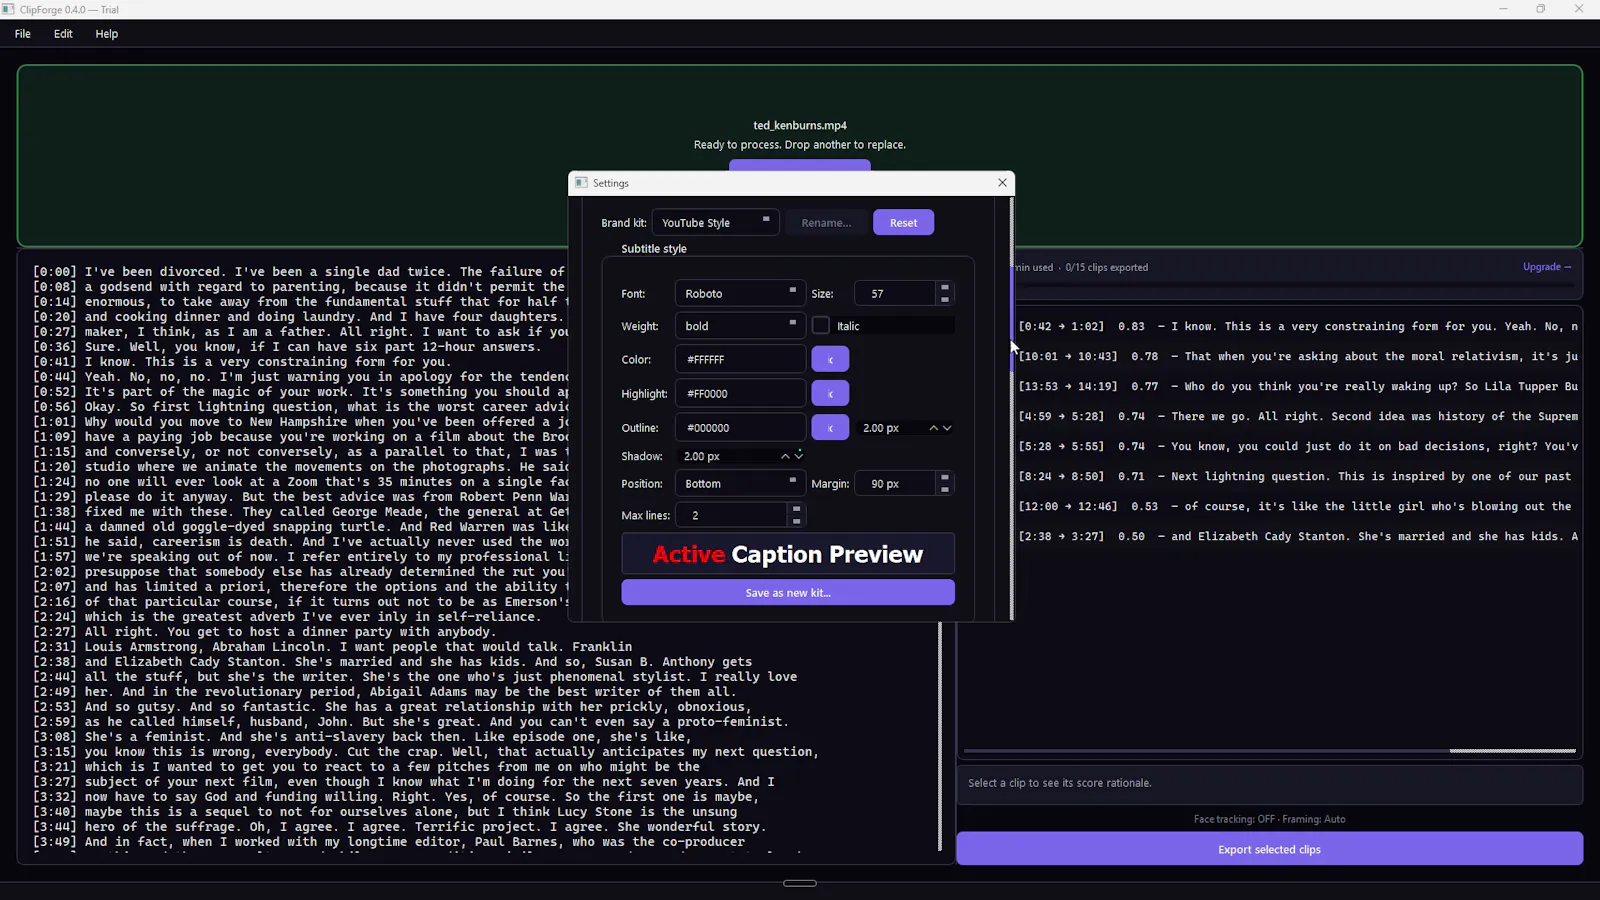Viewport: 1600px width, 900px height.
Task: Decrease Shadow value with down arrow
Action: (x=799, y=458)
